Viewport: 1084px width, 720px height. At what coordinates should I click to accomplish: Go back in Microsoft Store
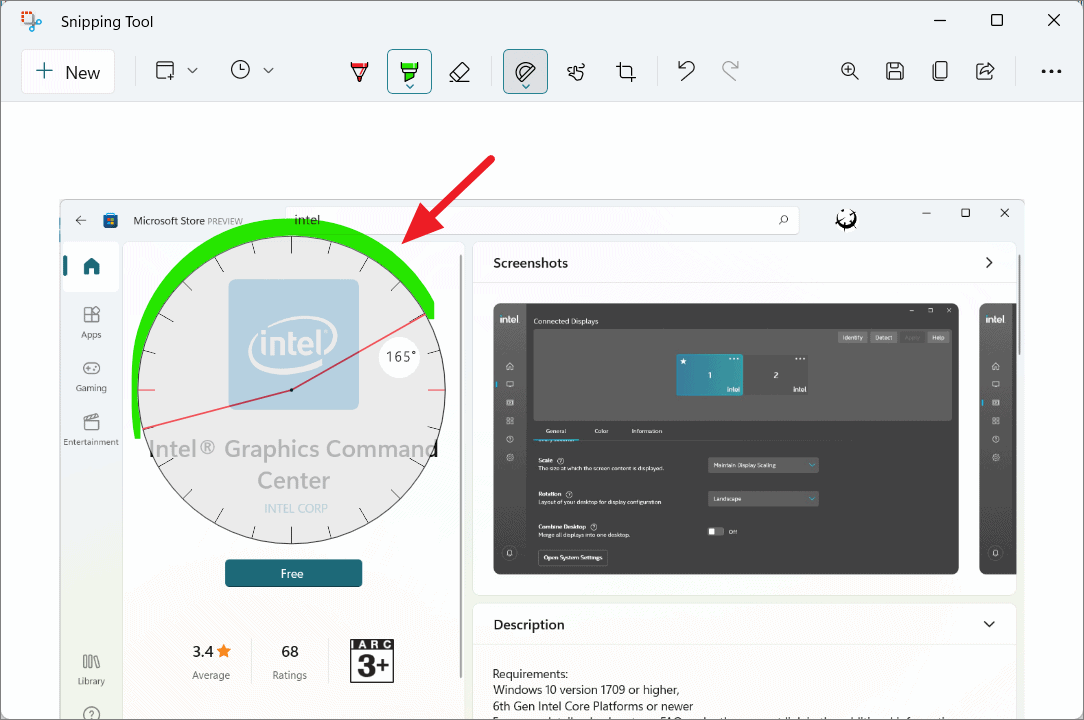tap(81, 220)
